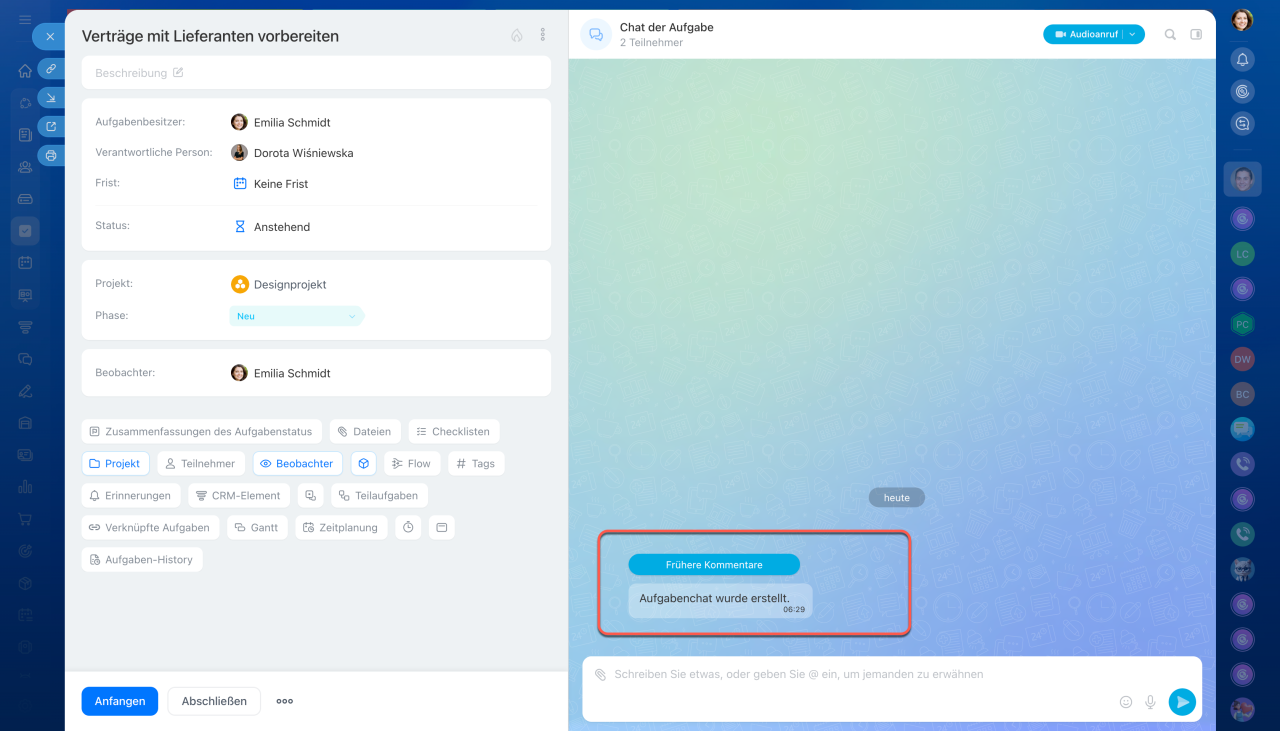Image resolution: width=1280 pixels, height=731 pixels.
Task: Open notifications bell in right sidebar
Action: pos(1242,60)
